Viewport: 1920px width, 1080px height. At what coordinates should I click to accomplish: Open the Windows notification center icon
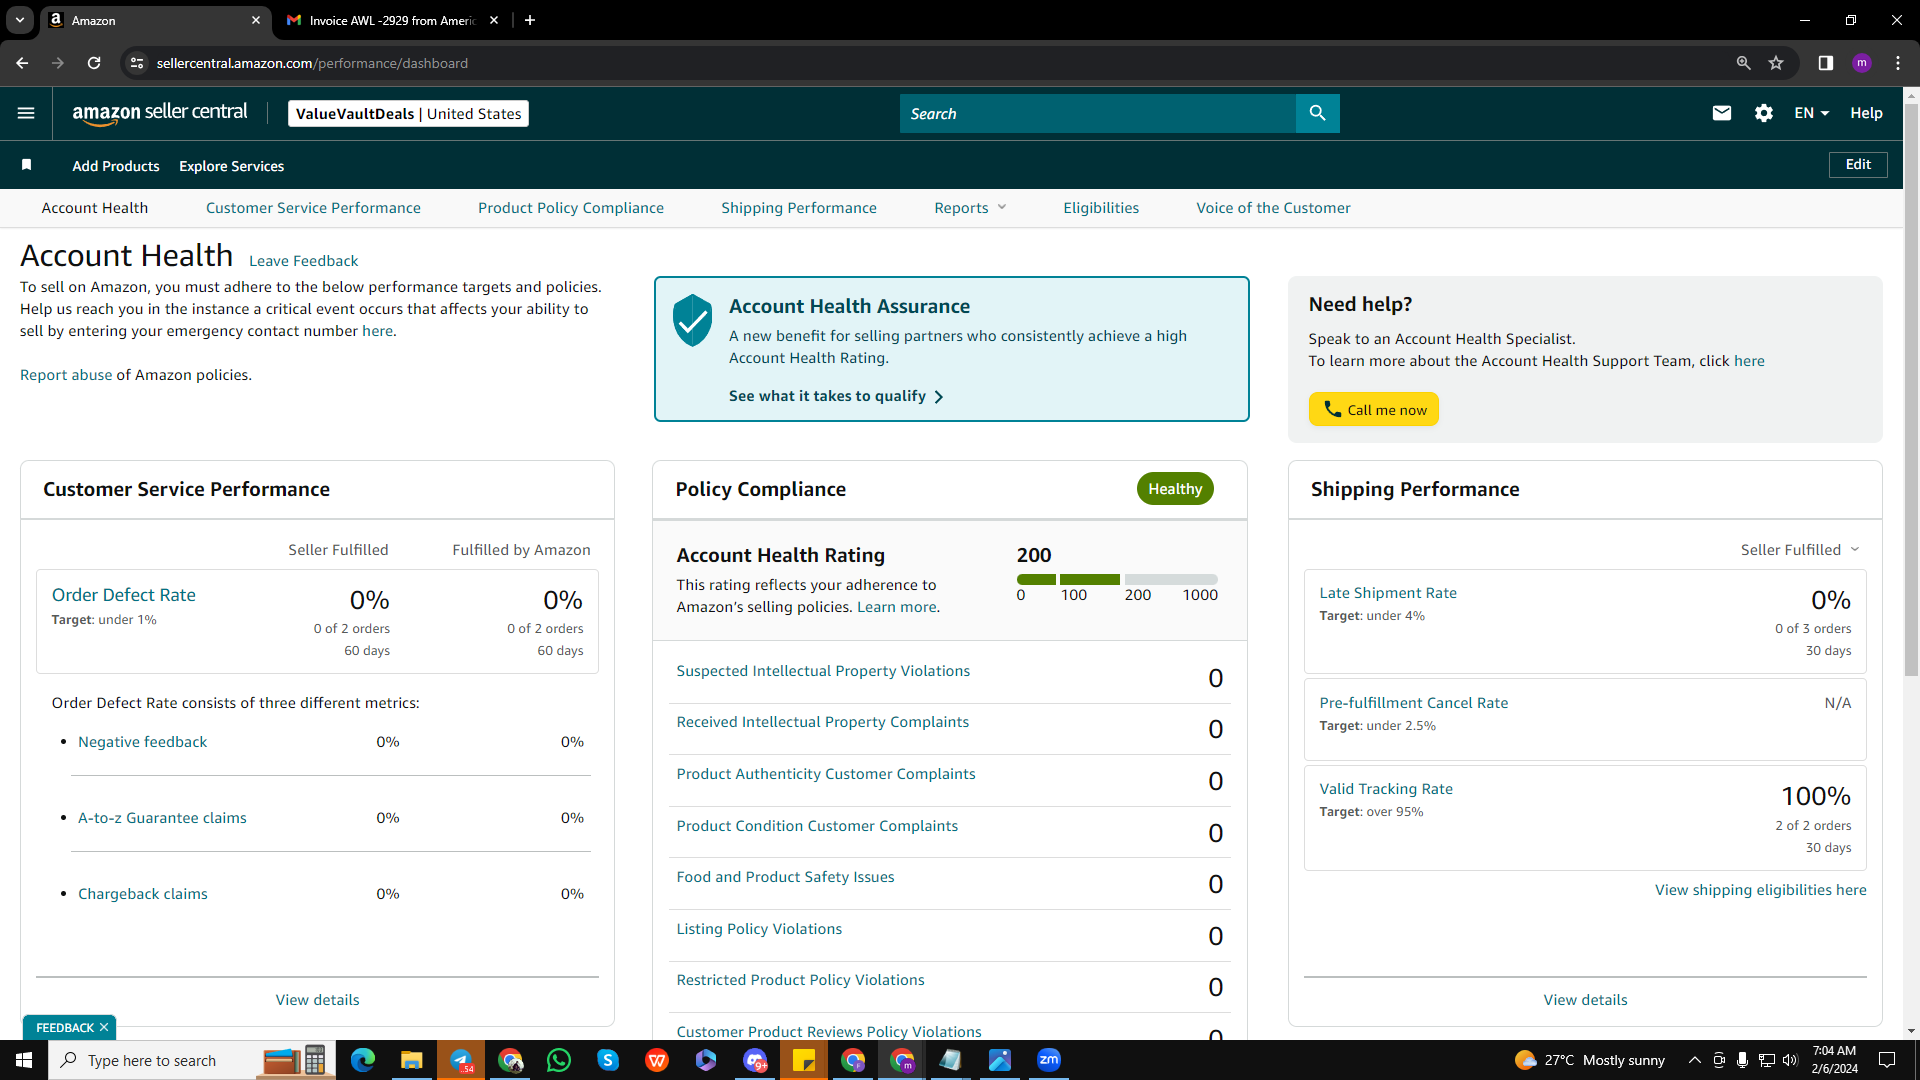(x=1887, y=1060)
